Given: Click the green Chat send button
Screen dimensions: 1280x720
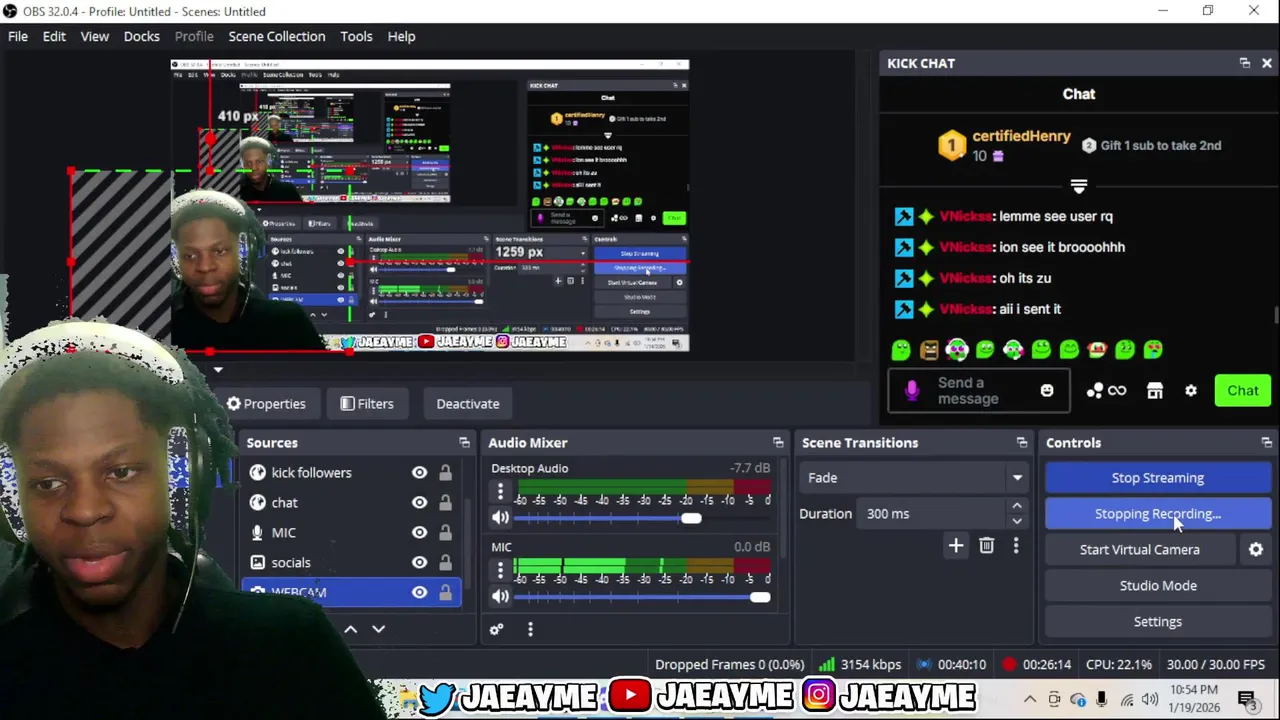Looking at the screenshot, I should (1243, 391).
